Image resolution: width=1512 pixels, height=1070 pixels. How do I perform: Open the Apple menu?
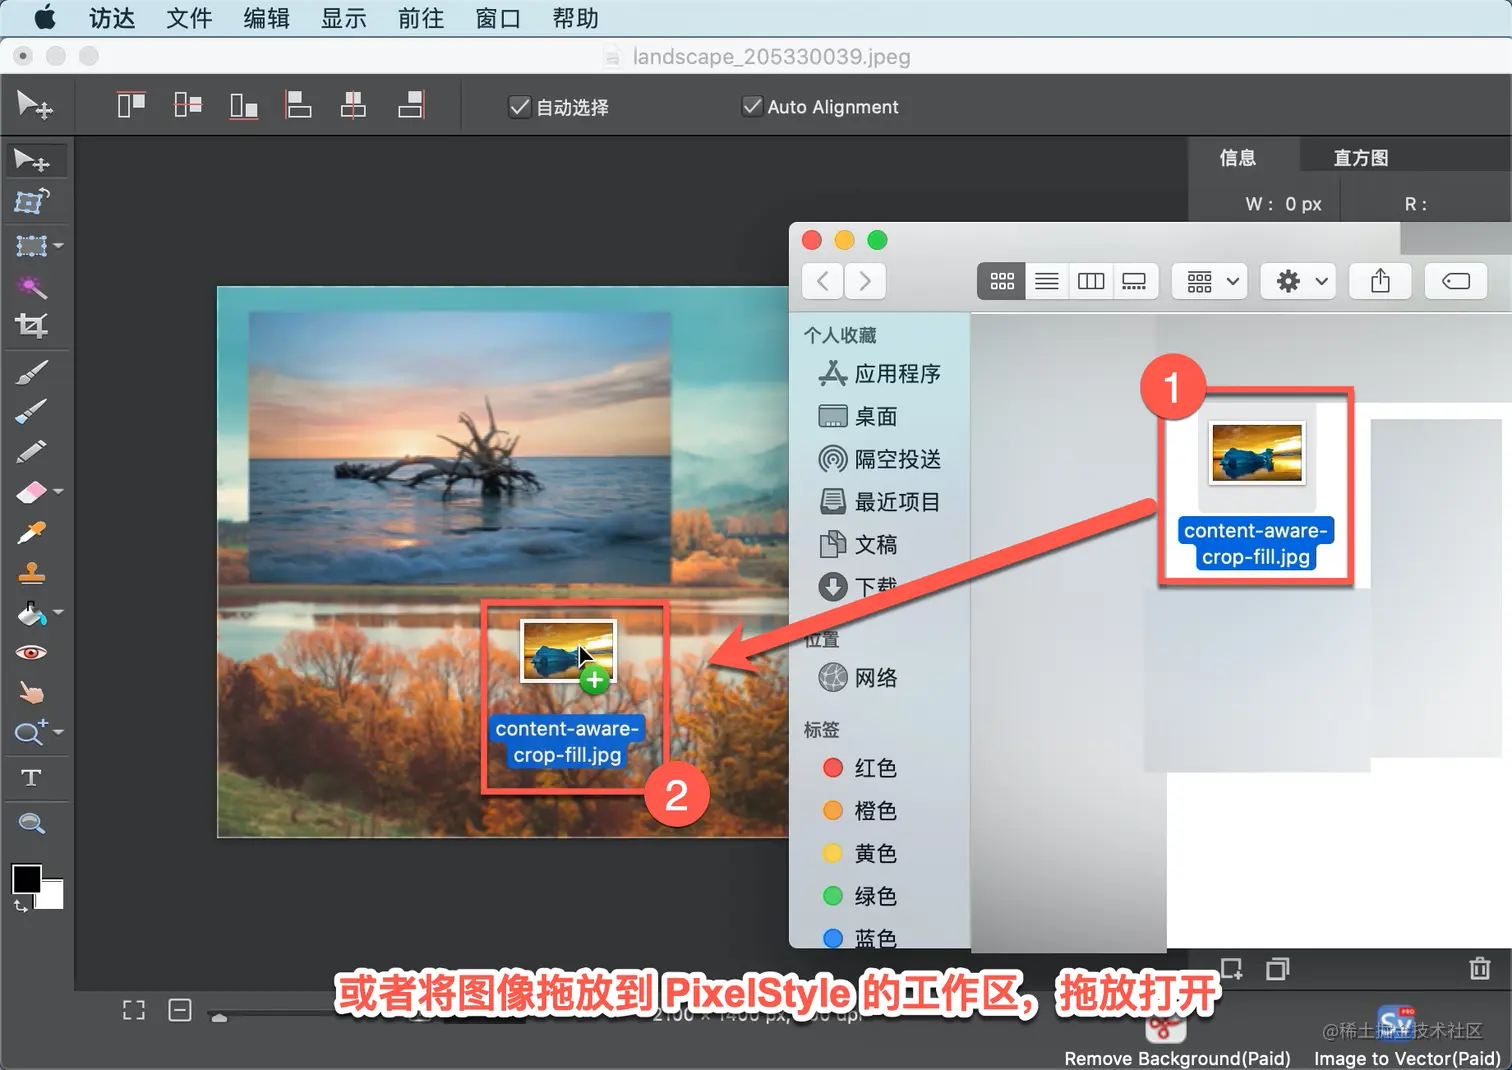(45, 18)
